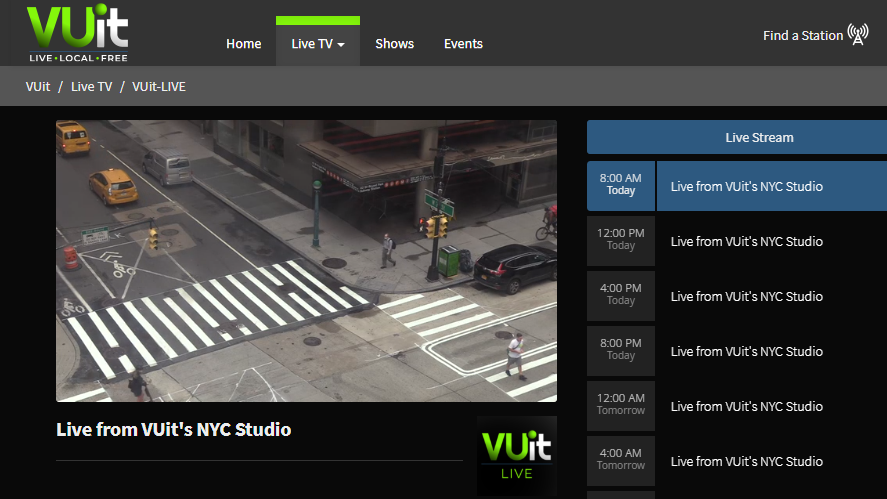Select the 8:00 AM Today schedule entry
This screenshot has height=499, width=887.
pos(737,186)
